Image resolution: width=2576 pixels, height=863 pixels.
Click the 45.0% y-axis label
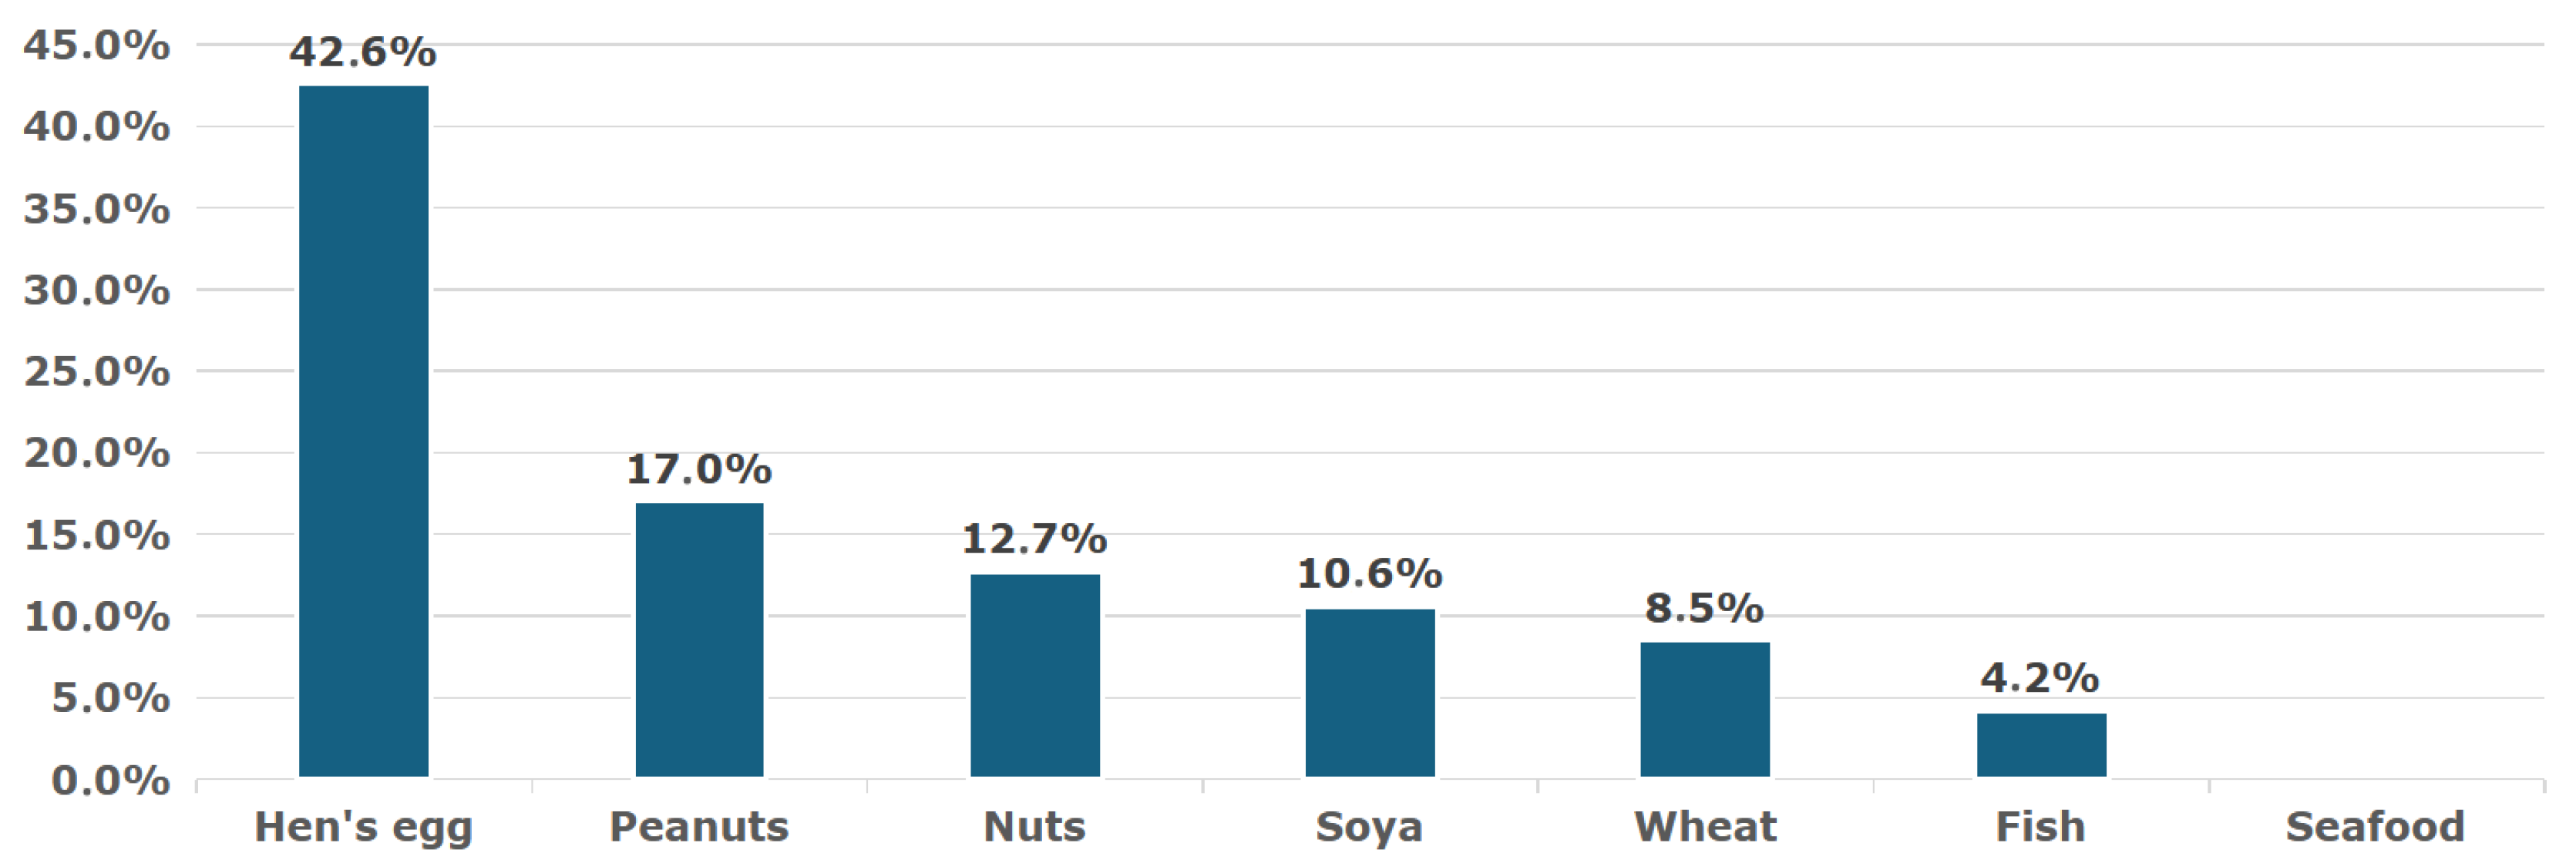pos(97,46)
